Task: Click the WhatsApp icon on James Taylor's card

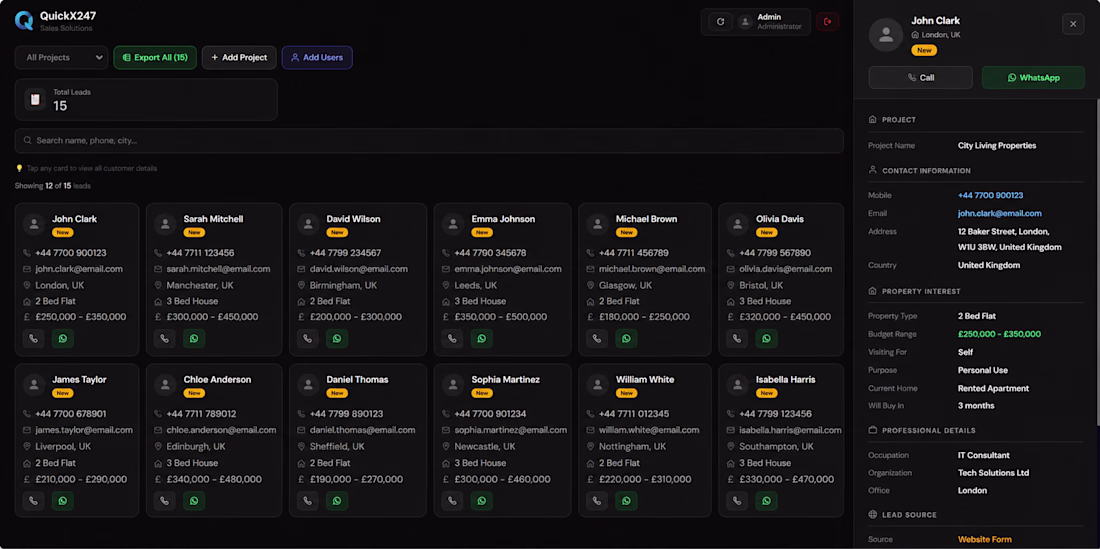Action: coord(62,501)
